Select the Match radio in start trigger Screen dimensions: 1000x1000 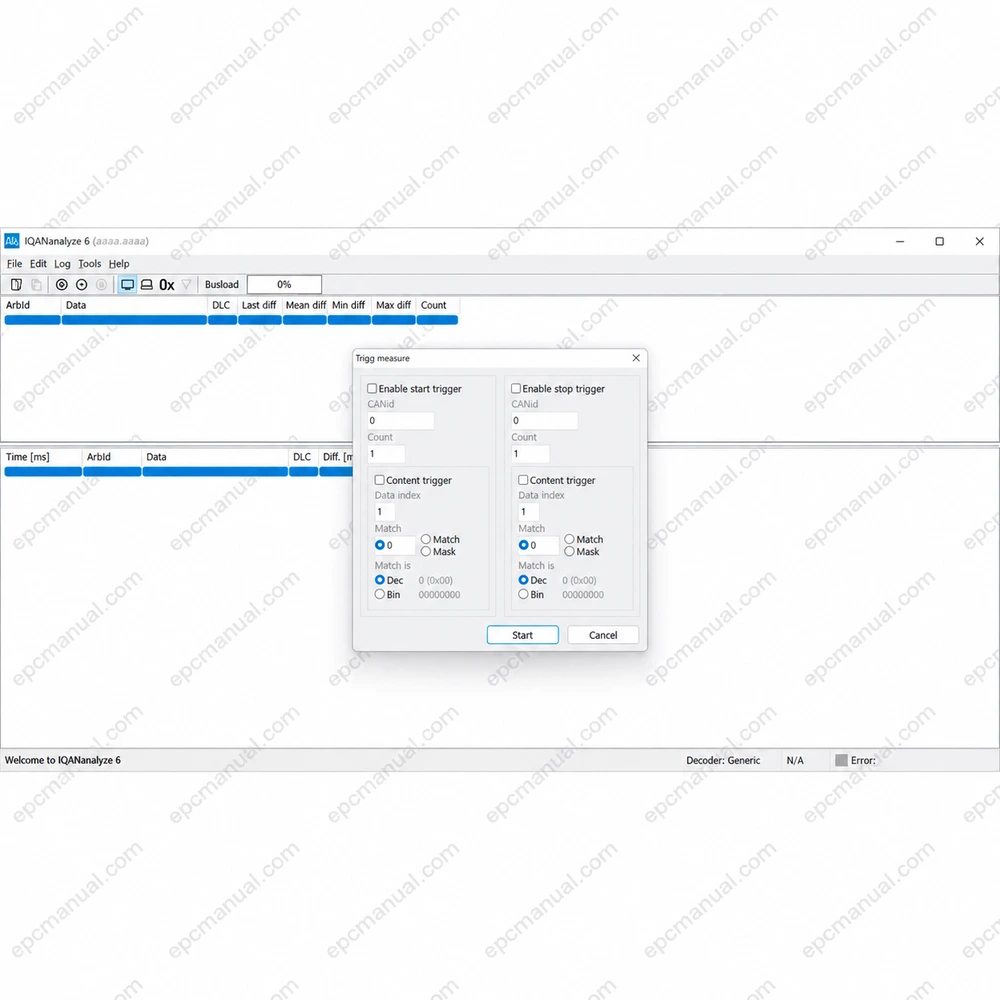(425, 540)
